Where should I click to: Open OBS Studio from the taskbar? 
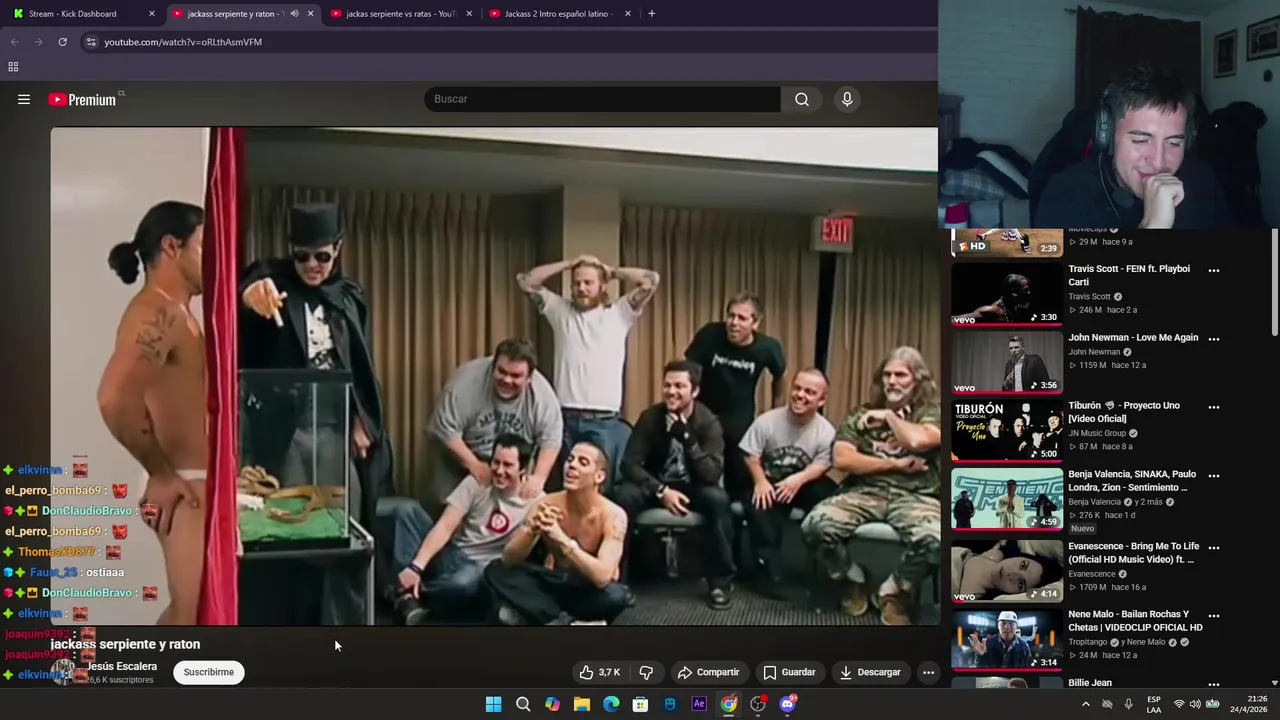tap(758, 704)
